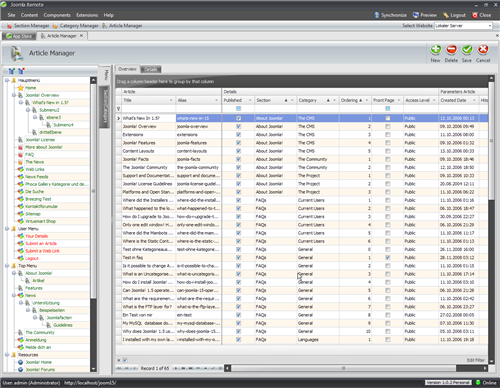The height and width of the screenshot is (388, 500).
Task: Click the Synchronize toolbar icon
Action: [x=377, y=15]
